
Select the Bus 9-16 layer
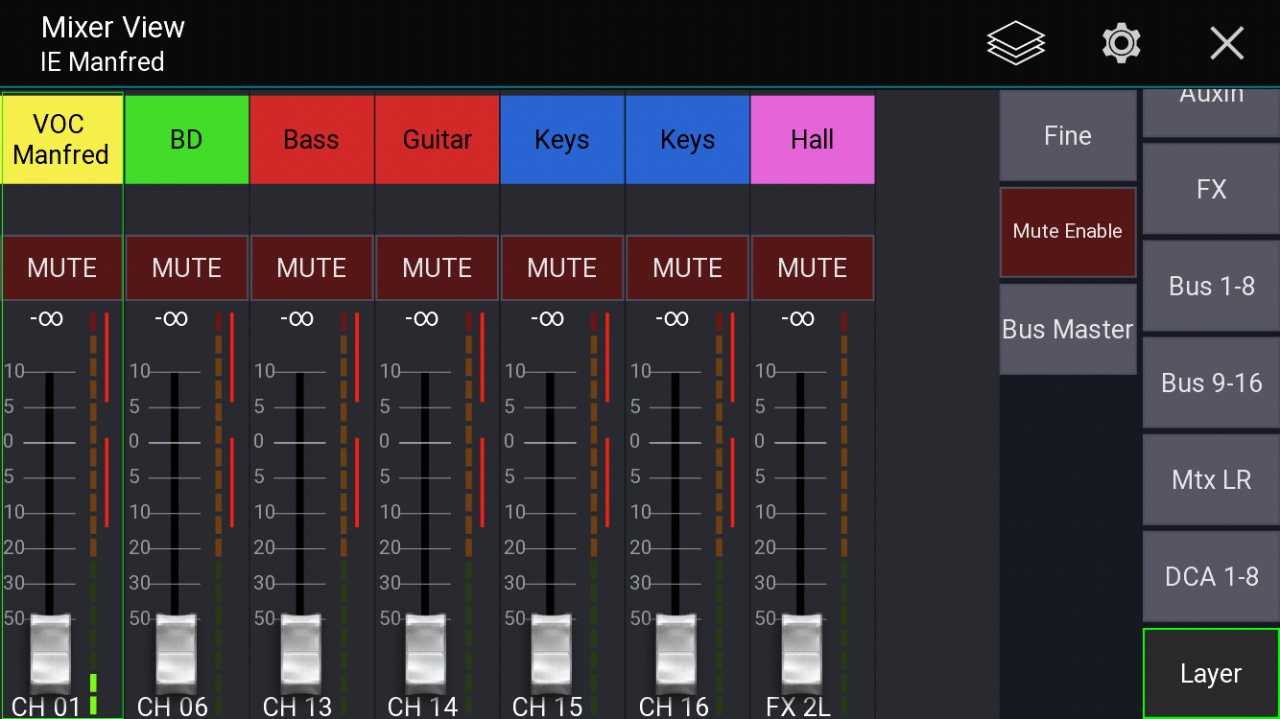pos(1211,383)
